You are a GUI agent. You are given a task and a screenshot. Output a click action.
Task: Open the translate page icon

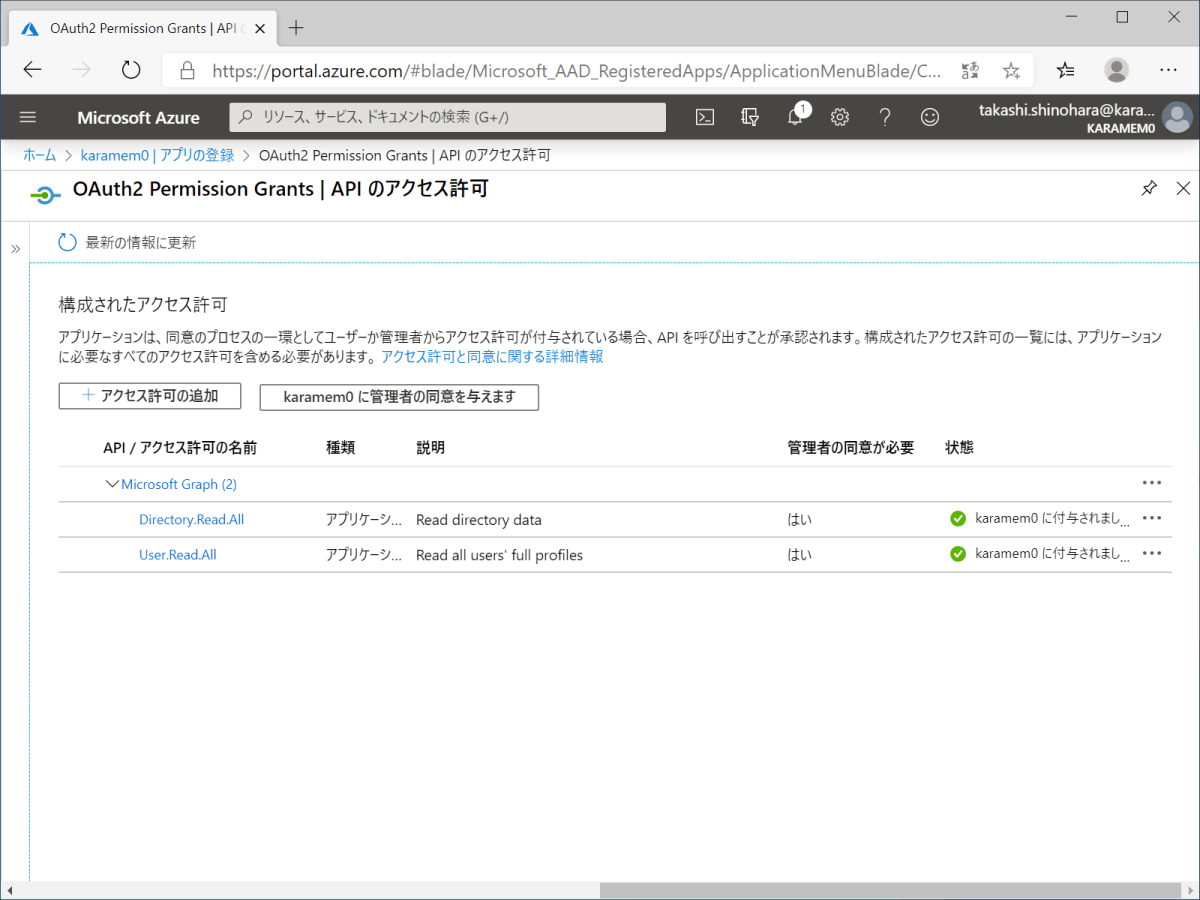970,70
